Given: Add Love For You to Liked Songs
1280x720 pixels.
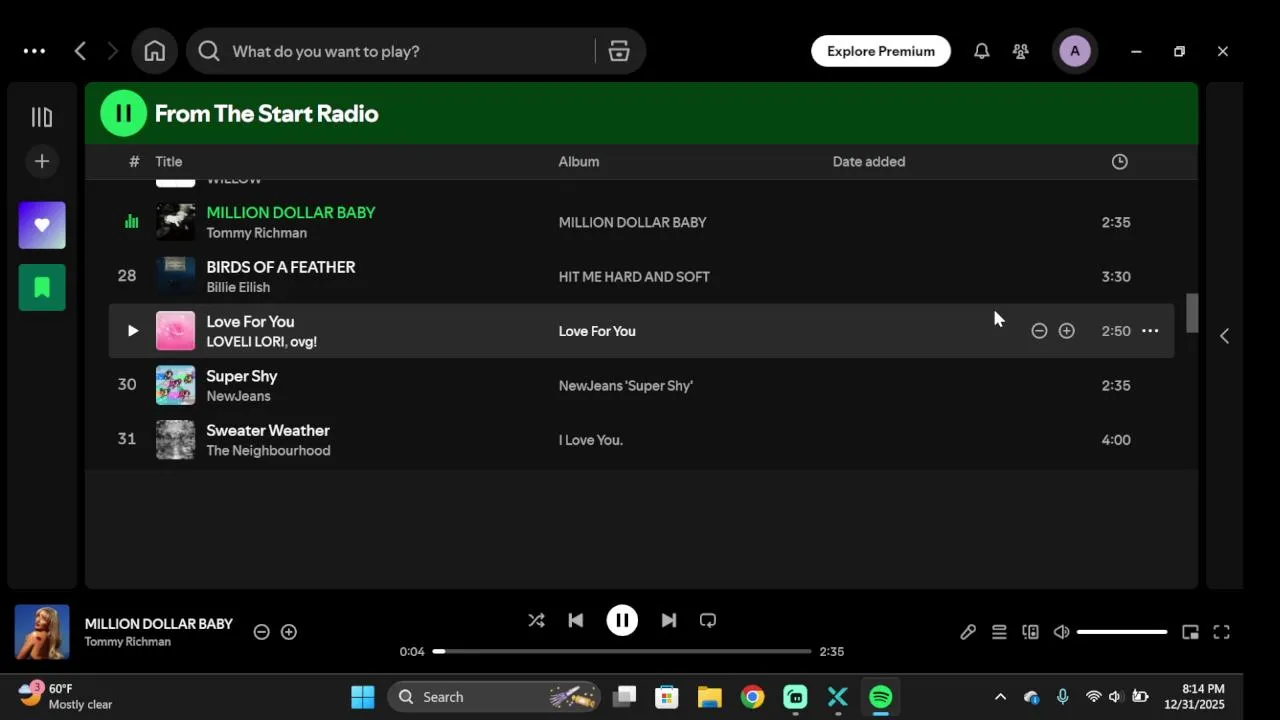Looking at the screenshot, I should click(x=1067, y=331).
